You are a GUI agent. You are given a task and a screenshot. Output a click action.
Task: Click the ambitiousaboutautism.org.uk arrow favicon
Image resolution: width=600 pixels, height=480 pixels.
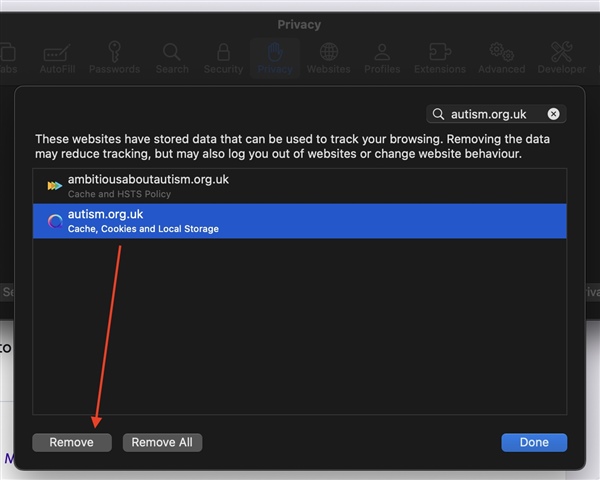pyautogui.click(x=54, y=186)
